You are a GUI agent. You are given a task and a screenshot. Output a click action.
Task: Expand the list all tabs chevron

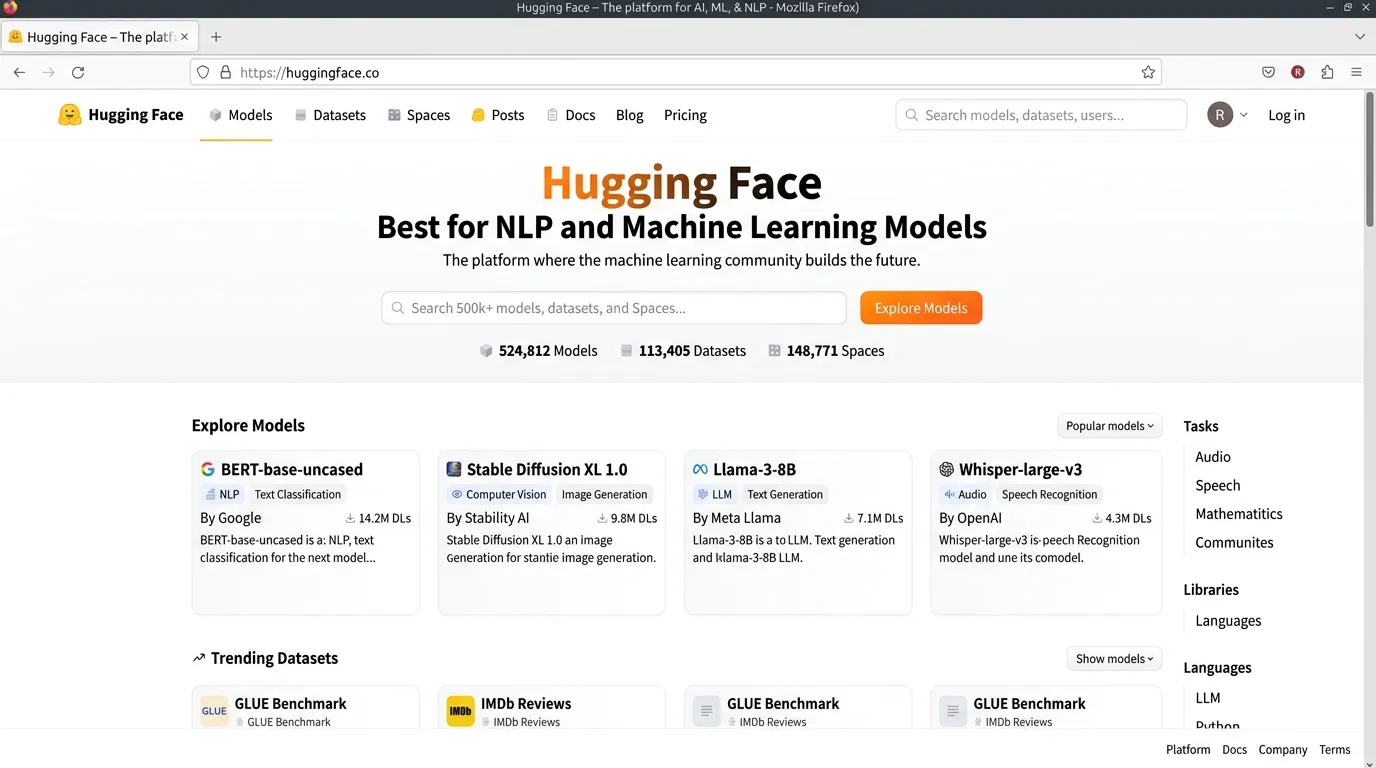[1359, 37]
